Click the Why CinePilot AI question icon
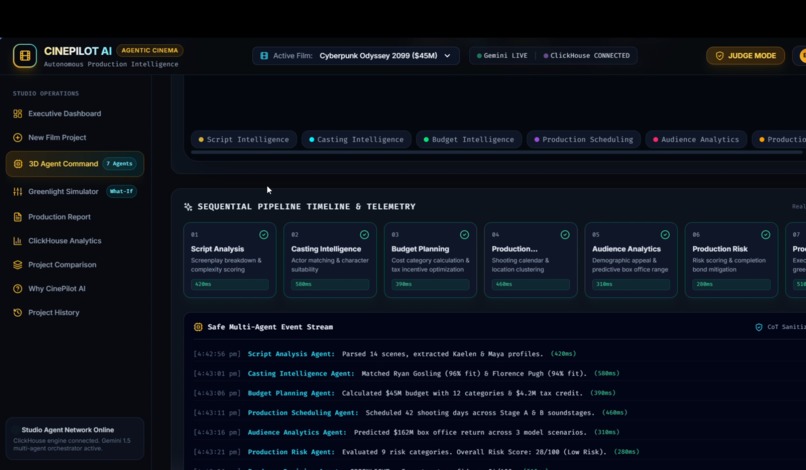The image size is (806, 470). (x=17, y=288)
